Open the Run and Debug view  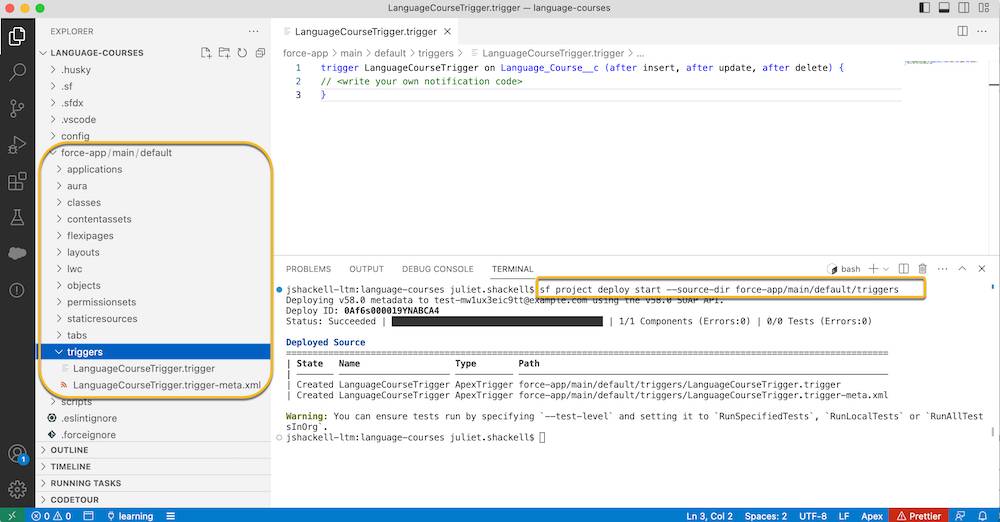coord(17,145)
